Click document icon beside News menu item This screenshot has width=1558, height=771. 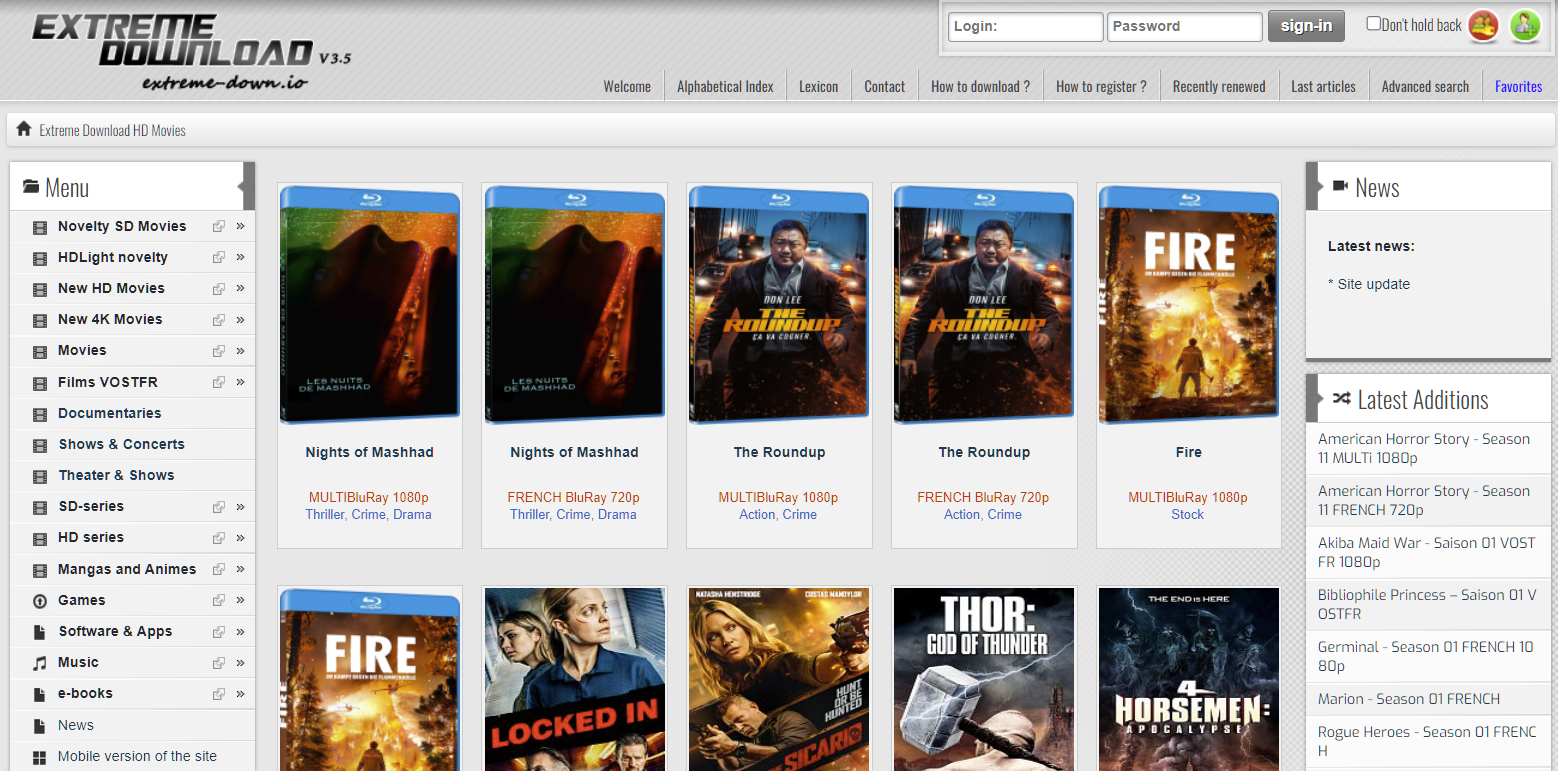coord(40,726)
